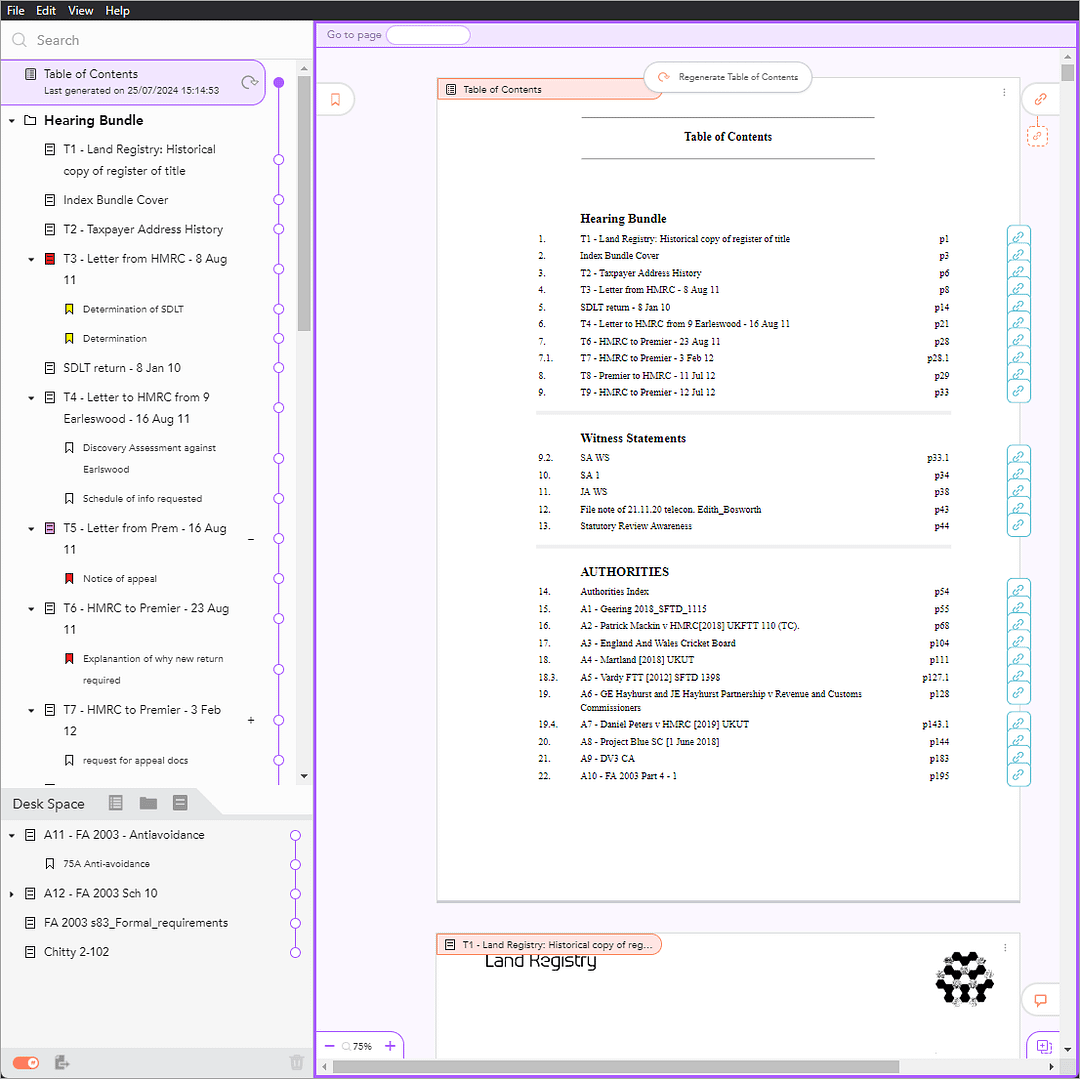Collapse the Hearing Bundle folder

(x=11, y=120)
